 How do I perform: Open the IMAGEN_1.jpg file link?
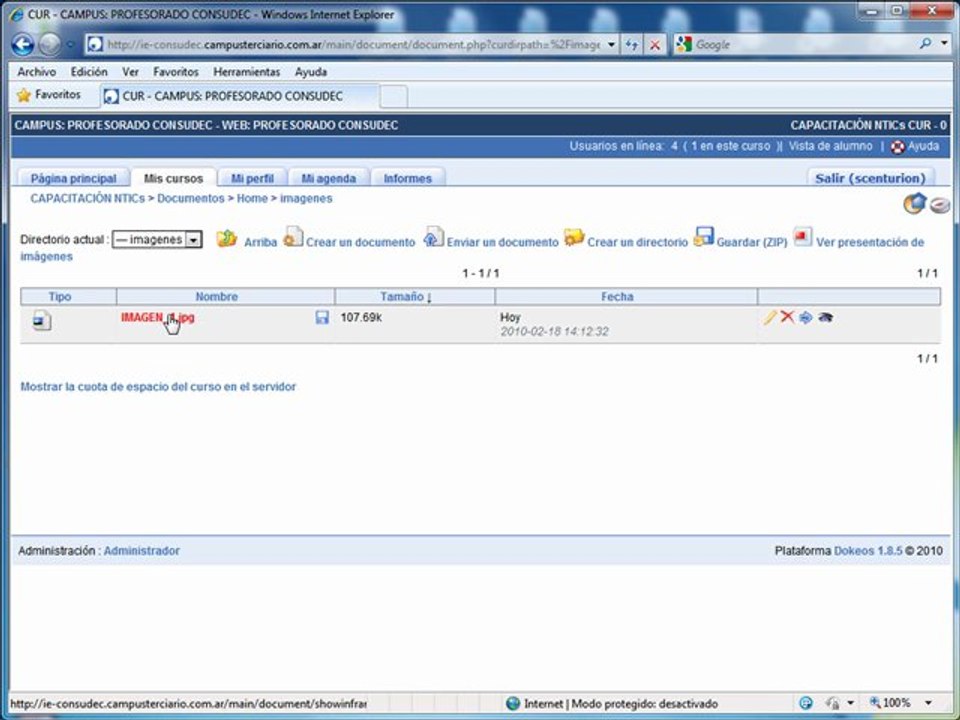click(157, 317)
